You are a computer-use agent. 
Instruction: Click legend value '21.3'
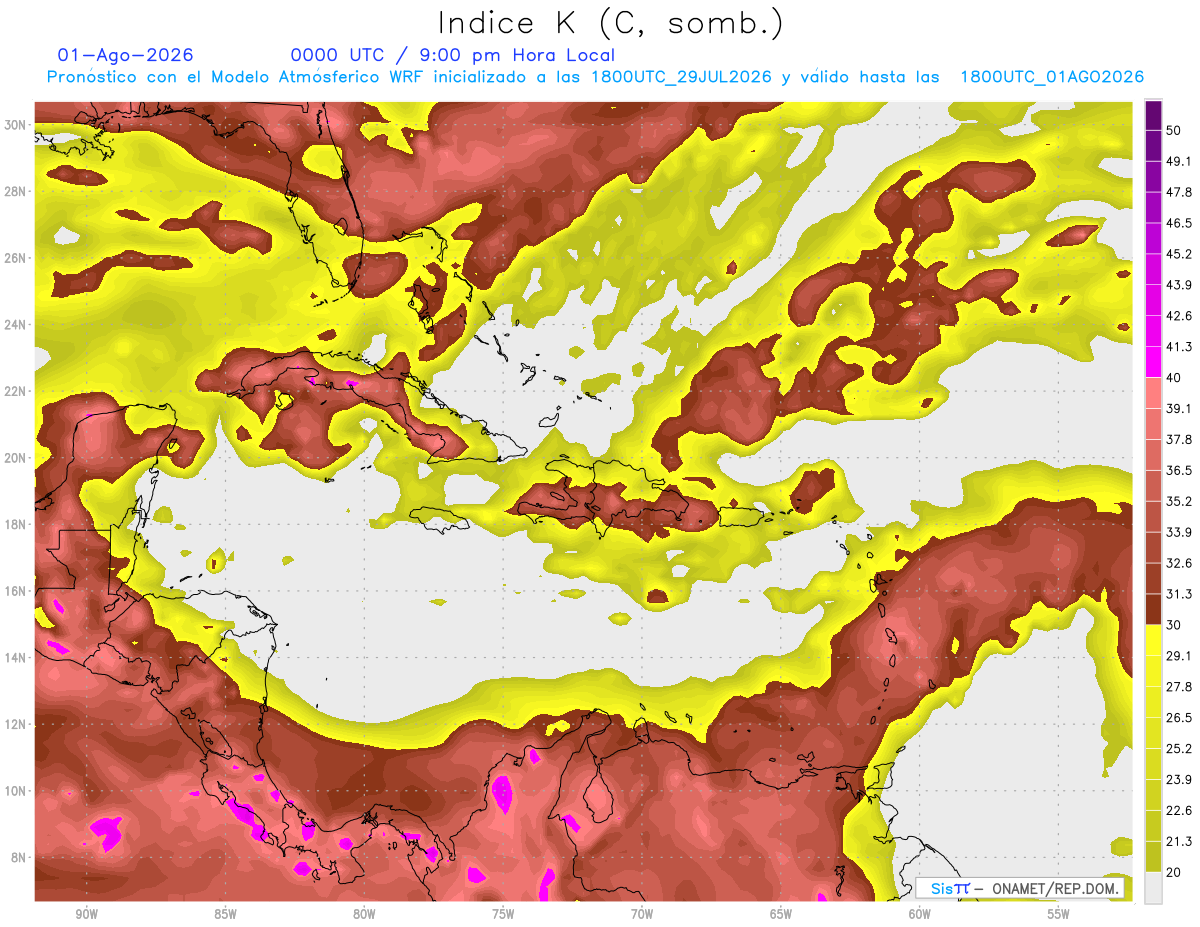tap(1178, 842)
